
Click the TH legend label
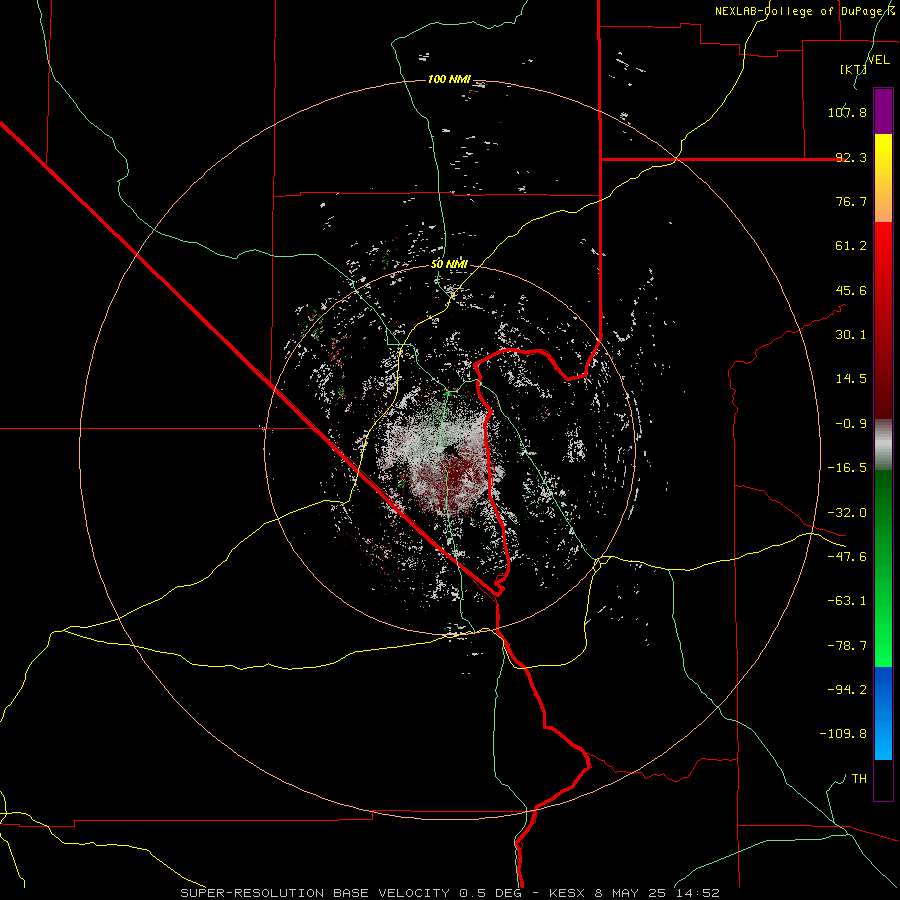click(x=859, y=778)
